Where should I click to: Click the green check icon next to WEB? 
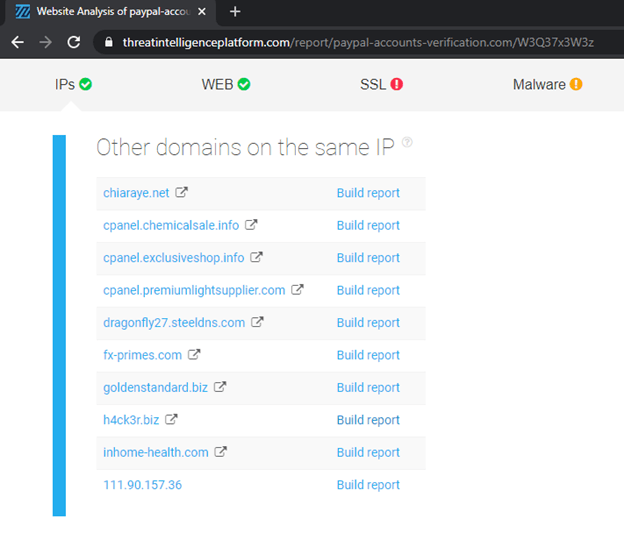tap(244, 84)
